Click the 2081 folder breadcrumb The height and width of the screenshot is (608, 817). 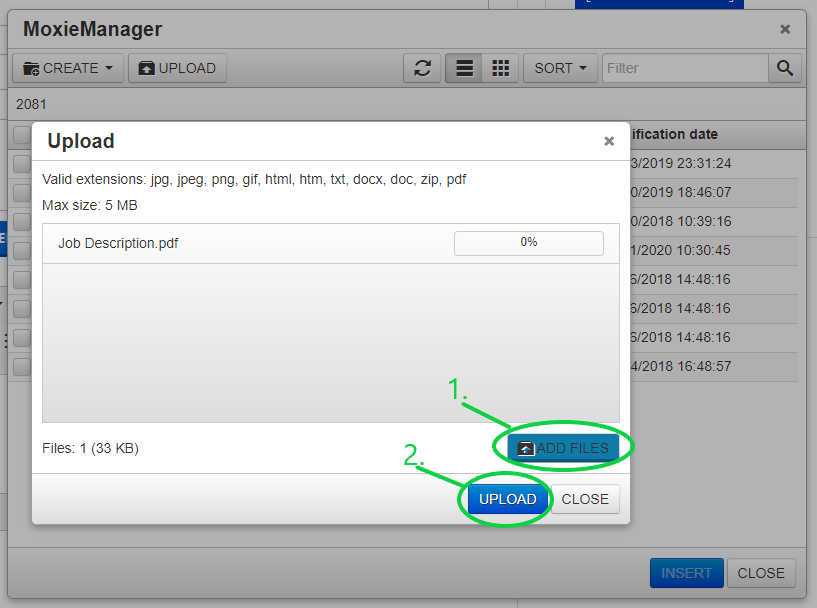point(31,104)
